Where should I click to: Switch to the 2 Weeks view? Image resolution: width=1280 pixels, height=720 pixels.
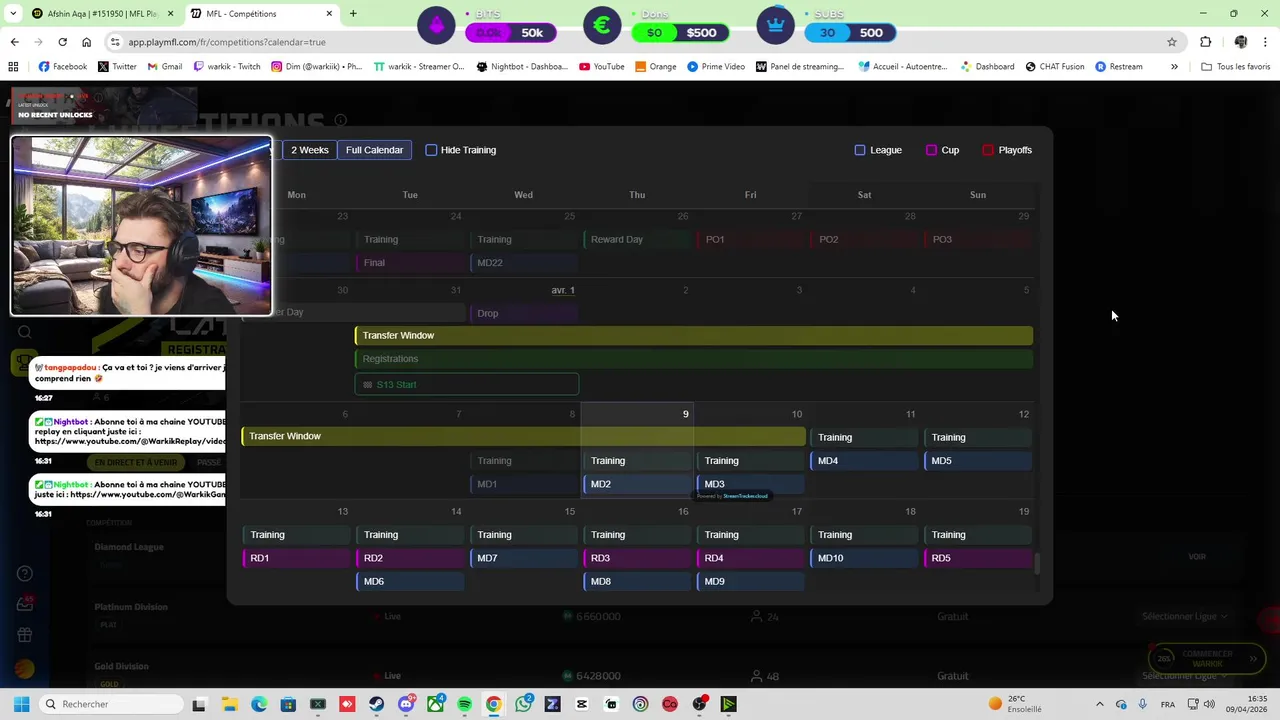pyautogui.click(x=309, y=150)
